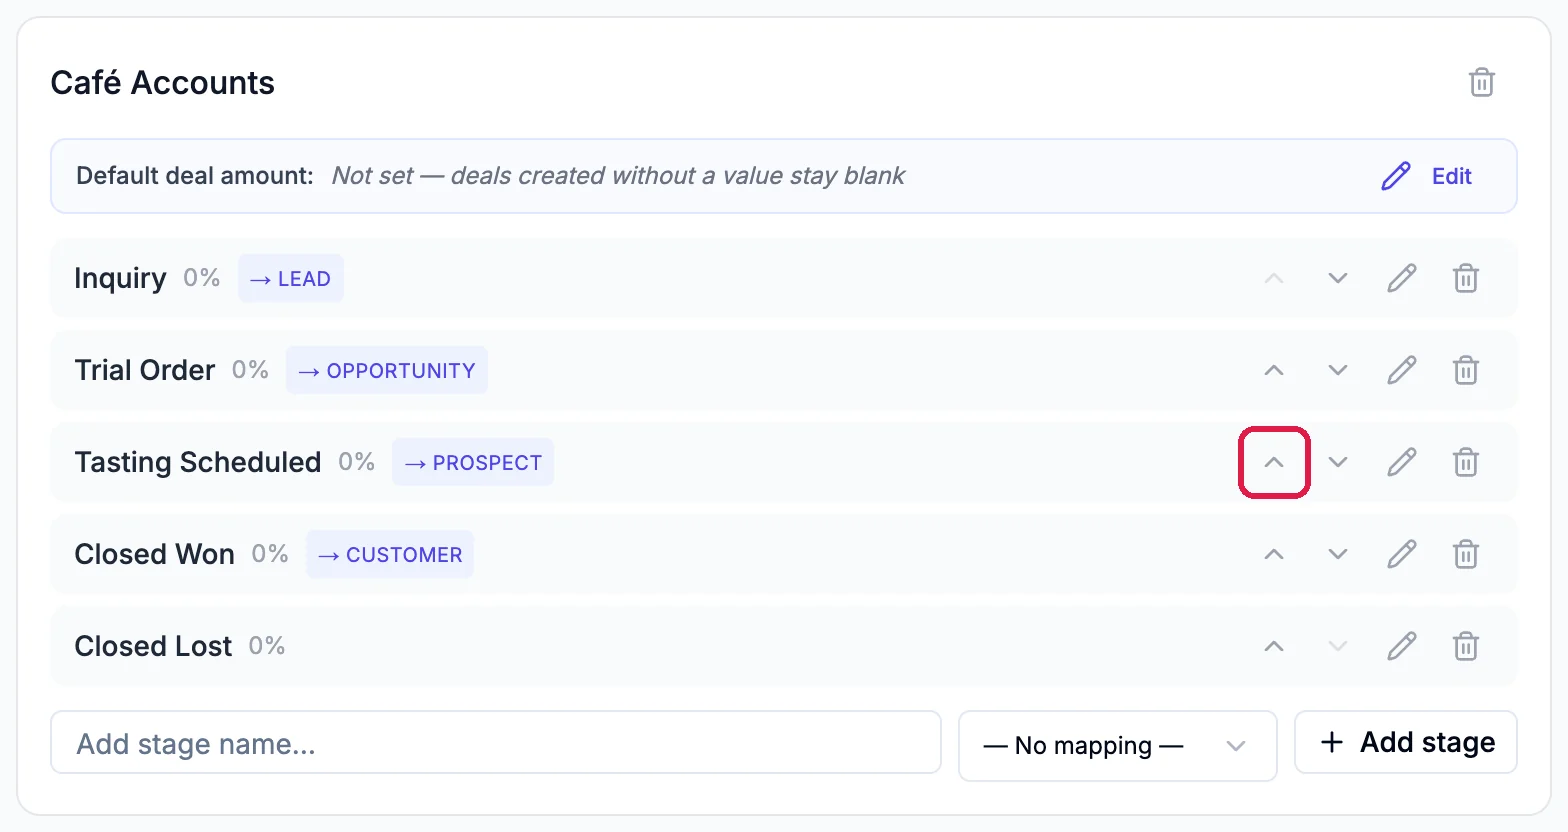Select the 'Trial Order' stage name
This screenshot has width=1568, height=832.
click(145, 370)
